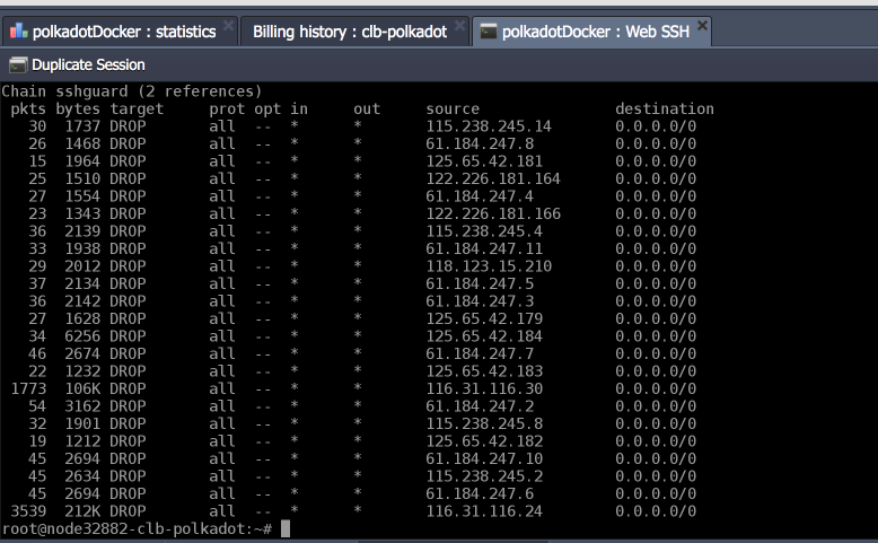Close the Web SSH tab

click(x=702, y=24)
